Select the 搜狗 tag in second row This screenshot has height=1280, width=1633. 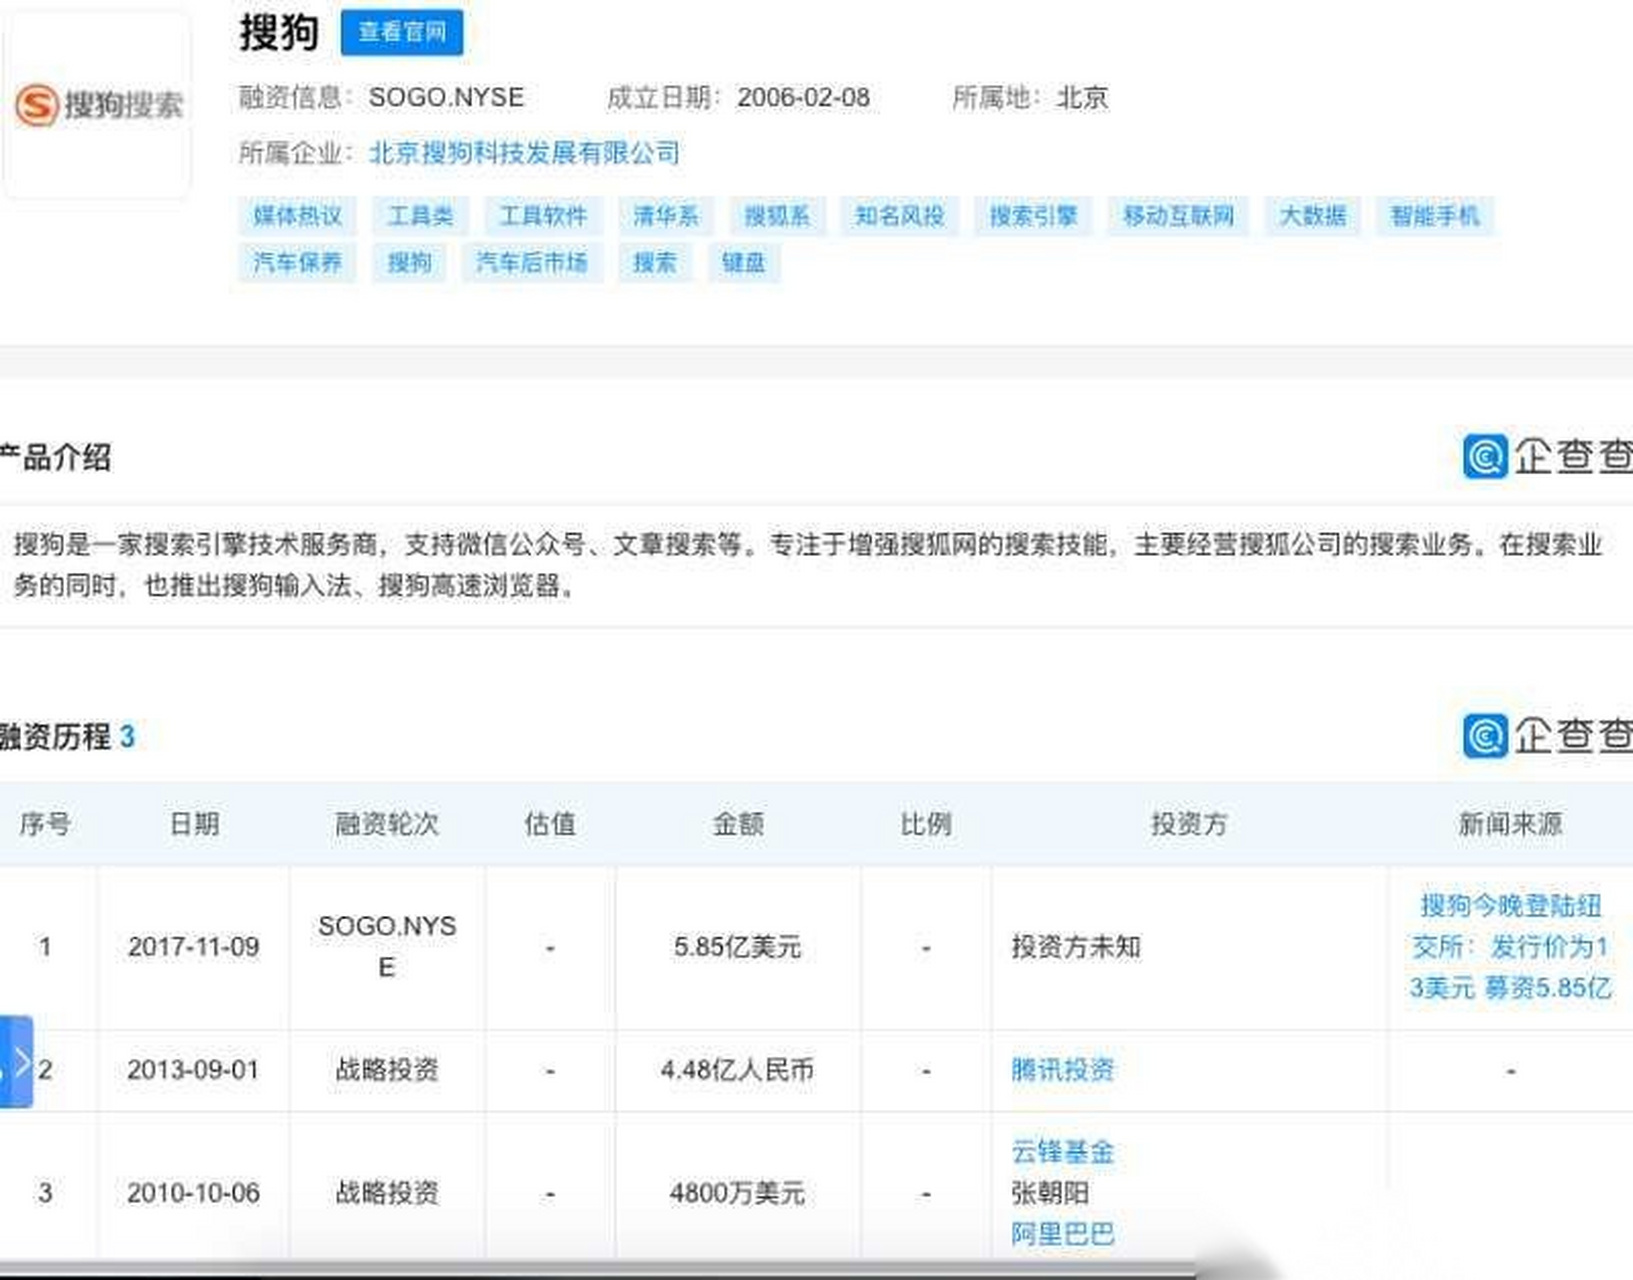click(x=409, y=263)
